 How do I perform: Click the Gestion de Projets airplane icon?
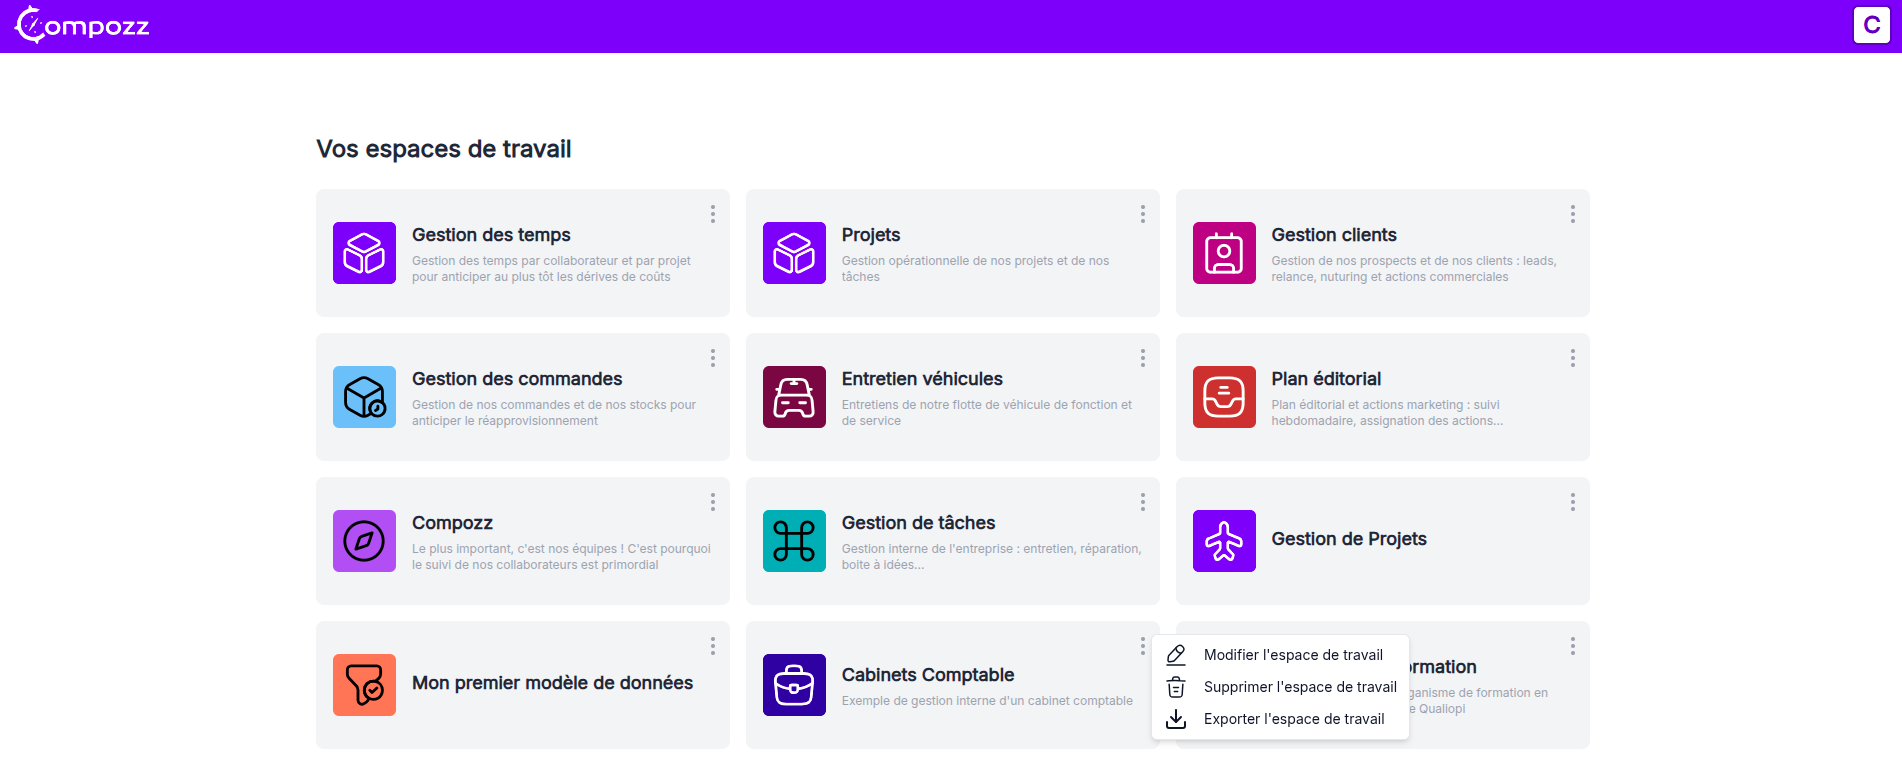[x=1224, y=541]
